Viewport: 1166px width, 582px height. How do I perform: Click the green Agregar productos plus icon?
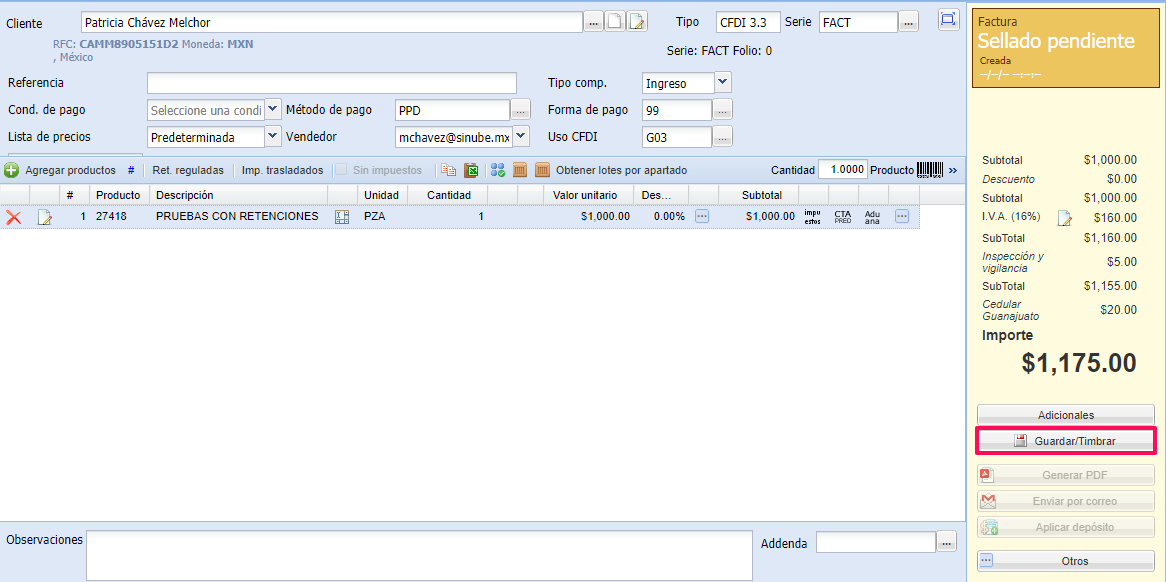[12, 171]
